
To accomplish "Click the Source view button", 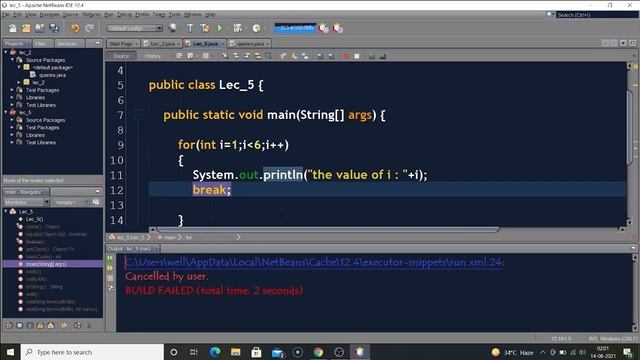I will click(x=121, y=56).
